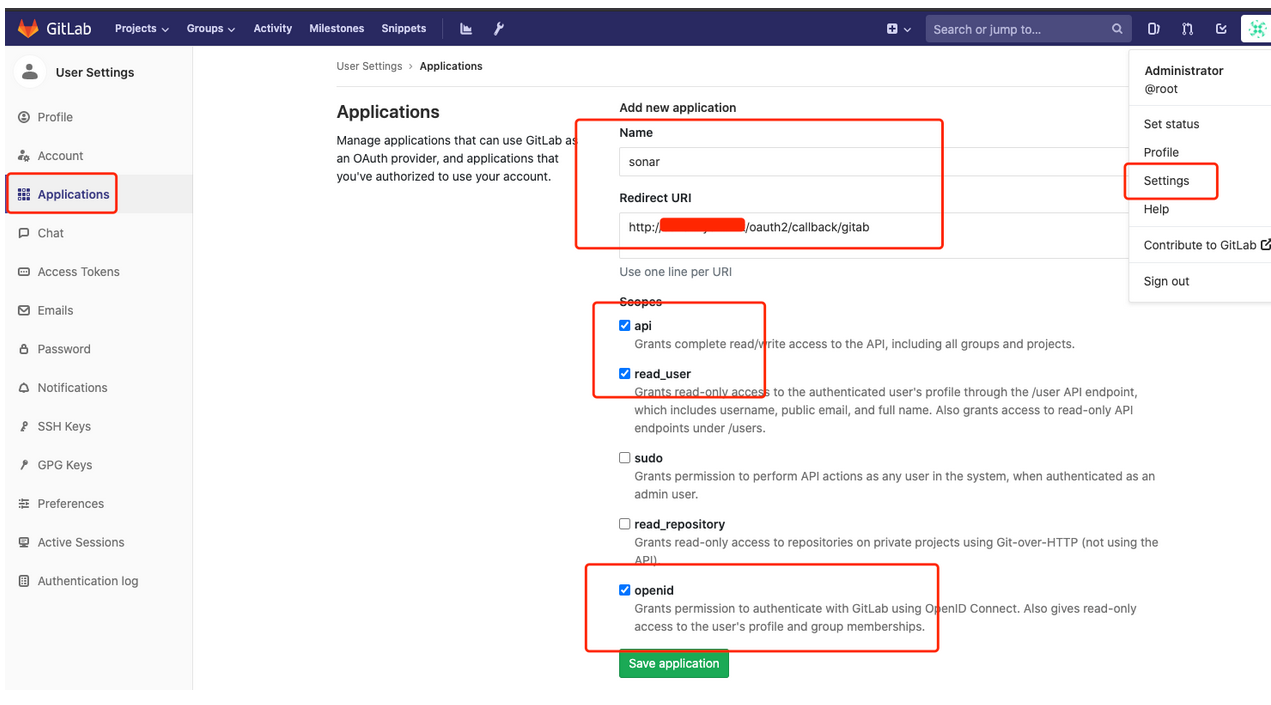Enable the sudo scope
Image resolution: width=1271 pixels, height=705 pixels.
click(624, 458)
